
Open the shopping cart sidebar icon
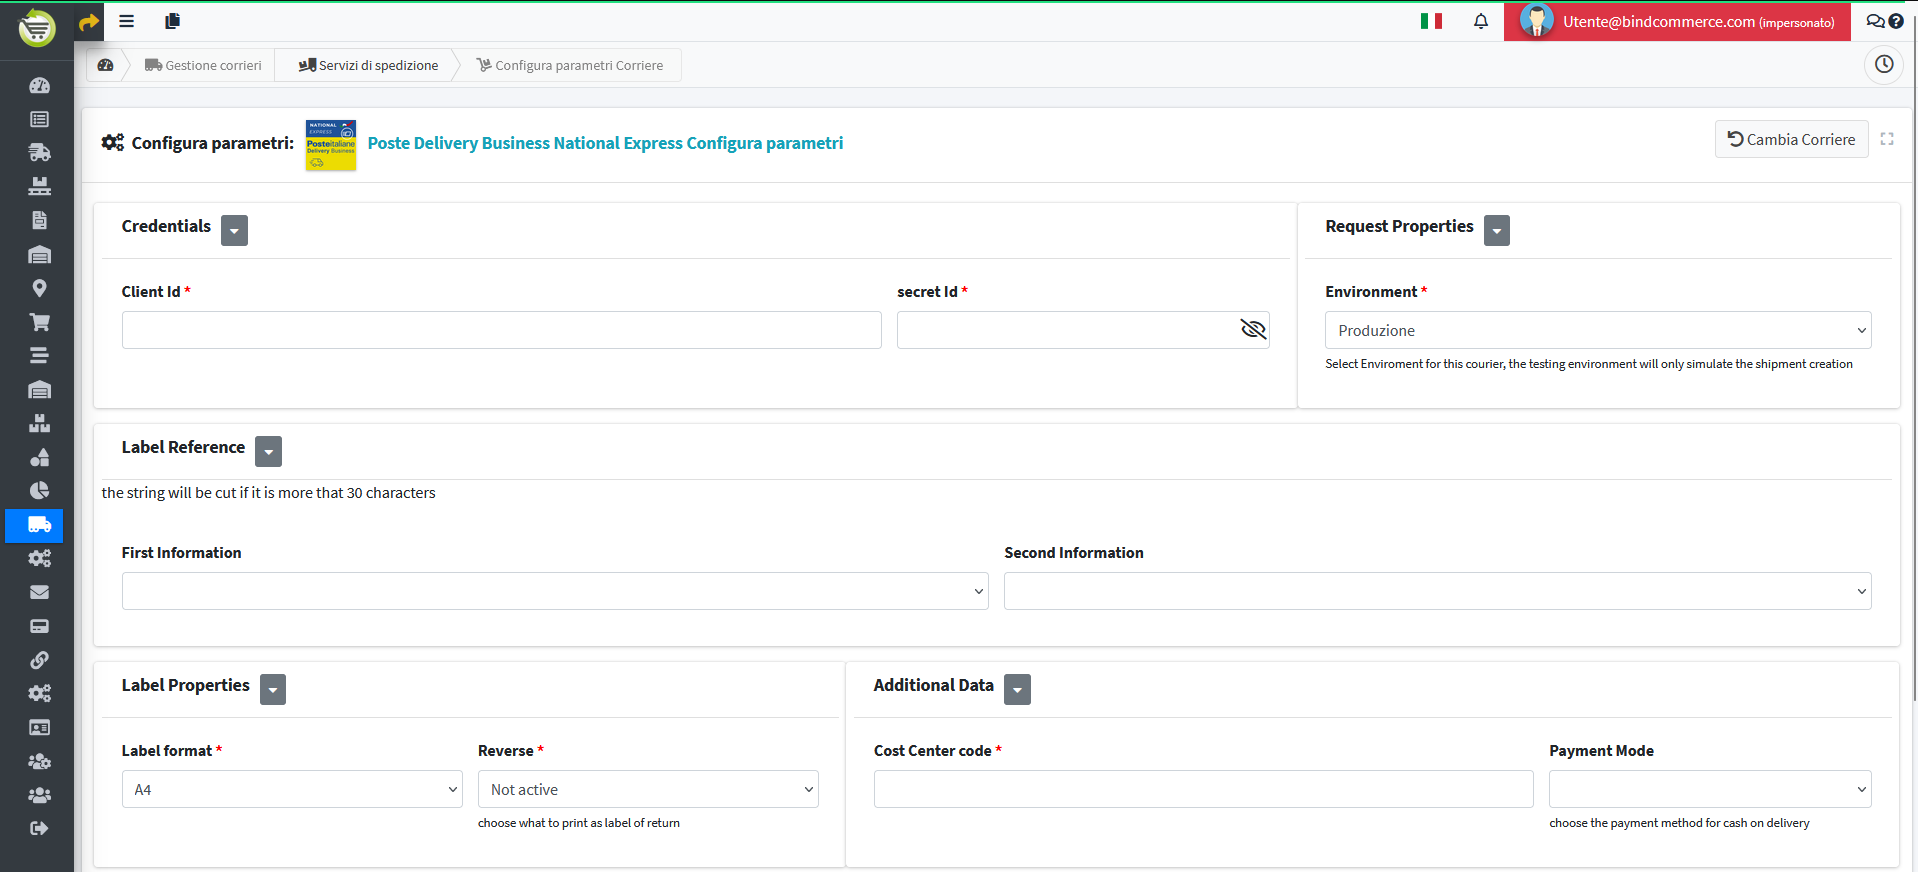39,322
